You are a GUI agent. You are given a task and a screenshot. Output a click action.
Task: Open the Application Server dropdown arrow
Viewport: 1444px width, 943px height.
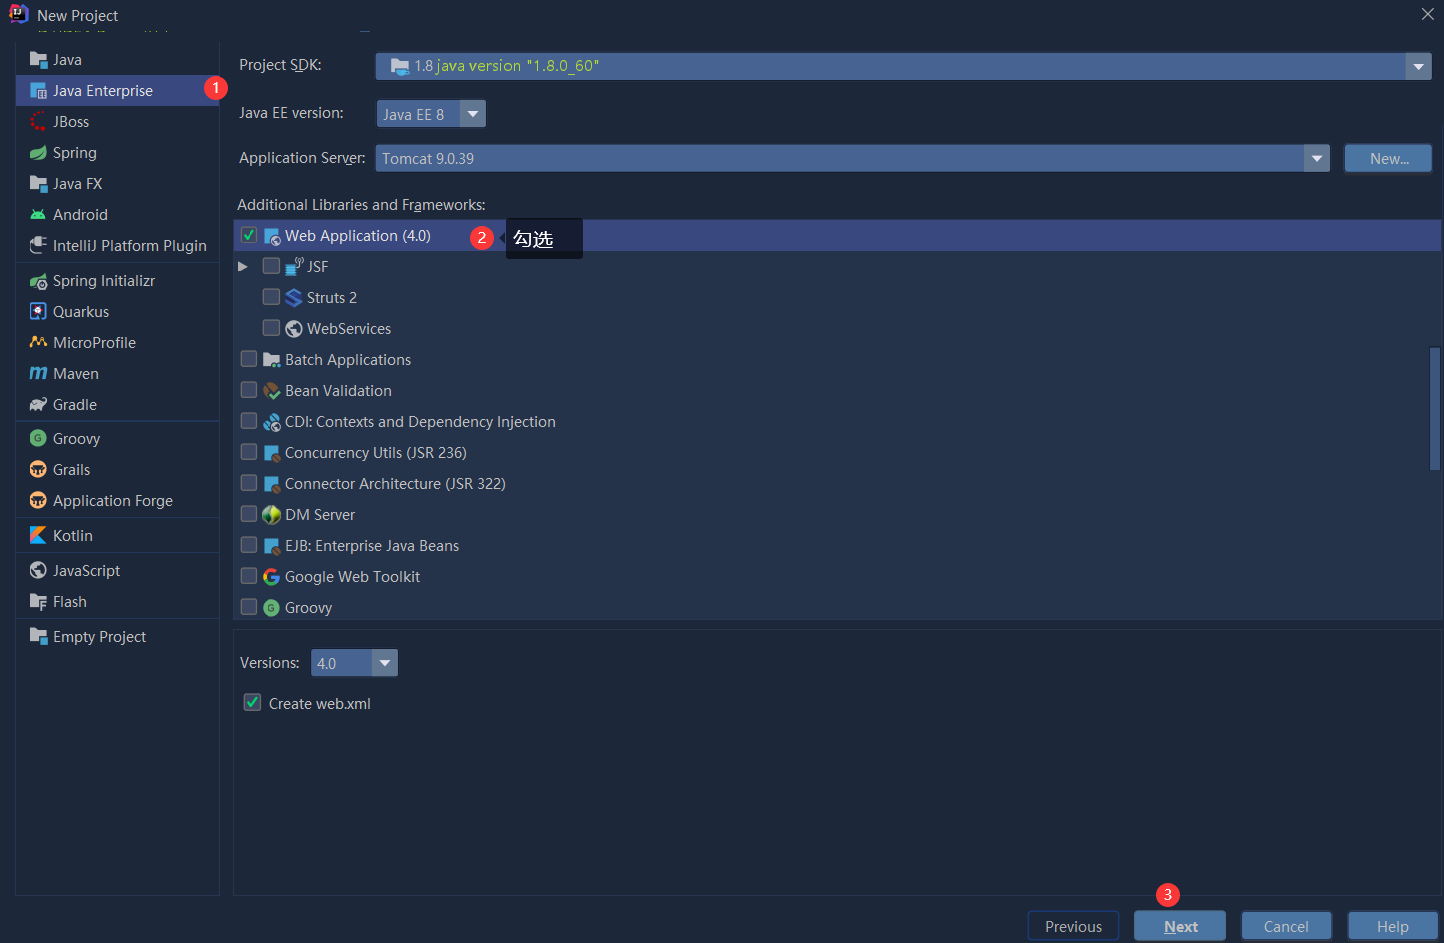[1317, 158]
